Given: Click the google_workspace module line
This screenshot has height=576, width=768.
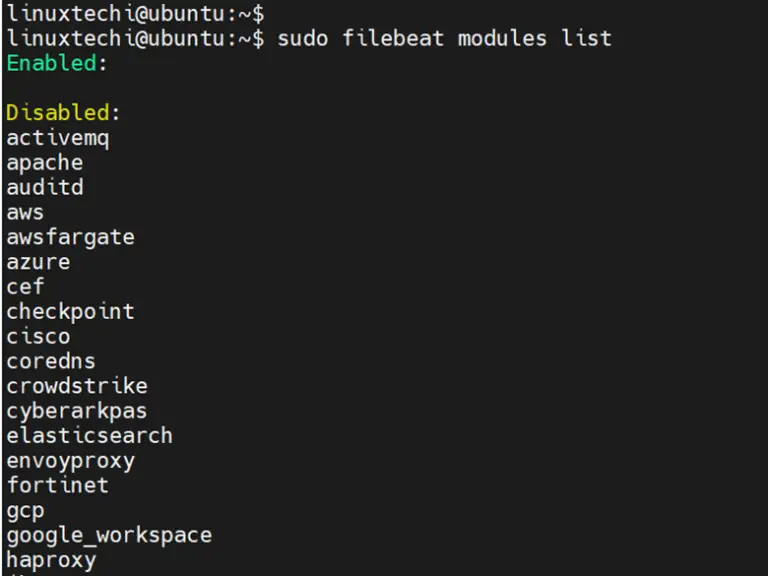Looking at the screenshot, I should [x=109, y=536].
